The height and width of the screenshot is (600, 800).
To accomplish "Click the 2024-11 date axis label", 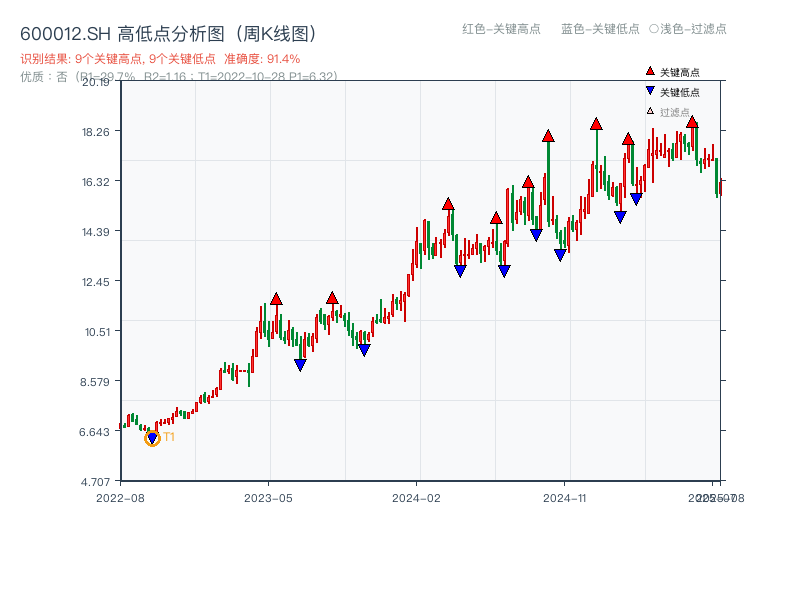I will tap(565, 498).
